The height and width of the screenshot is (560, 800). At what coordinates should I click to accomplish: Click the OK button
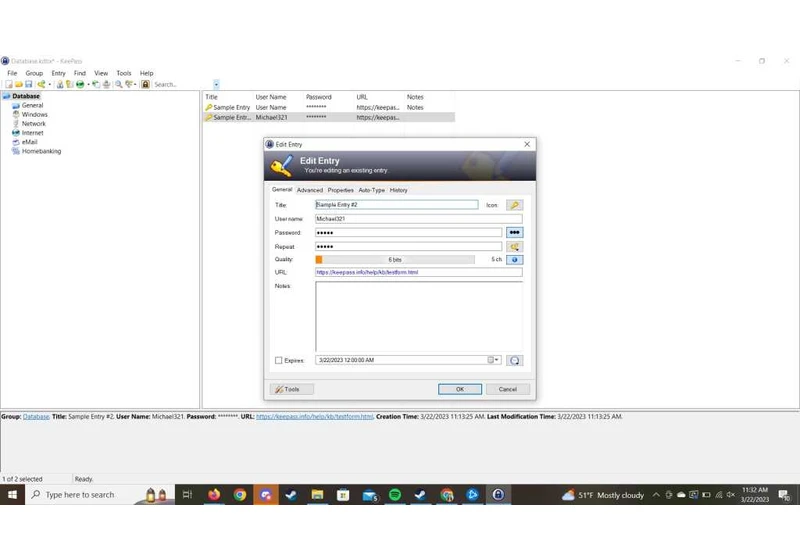460,389
